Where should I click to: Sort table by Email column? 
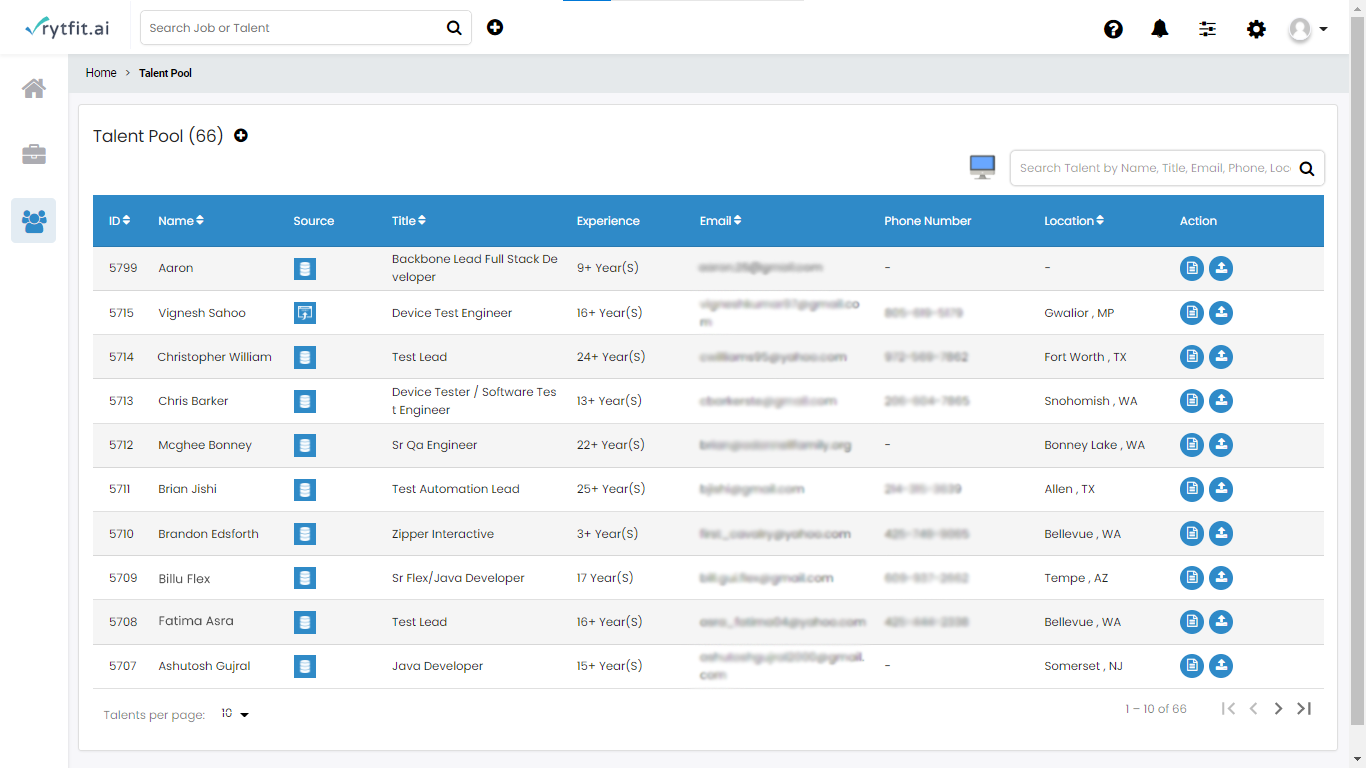[x=720, y=221]
